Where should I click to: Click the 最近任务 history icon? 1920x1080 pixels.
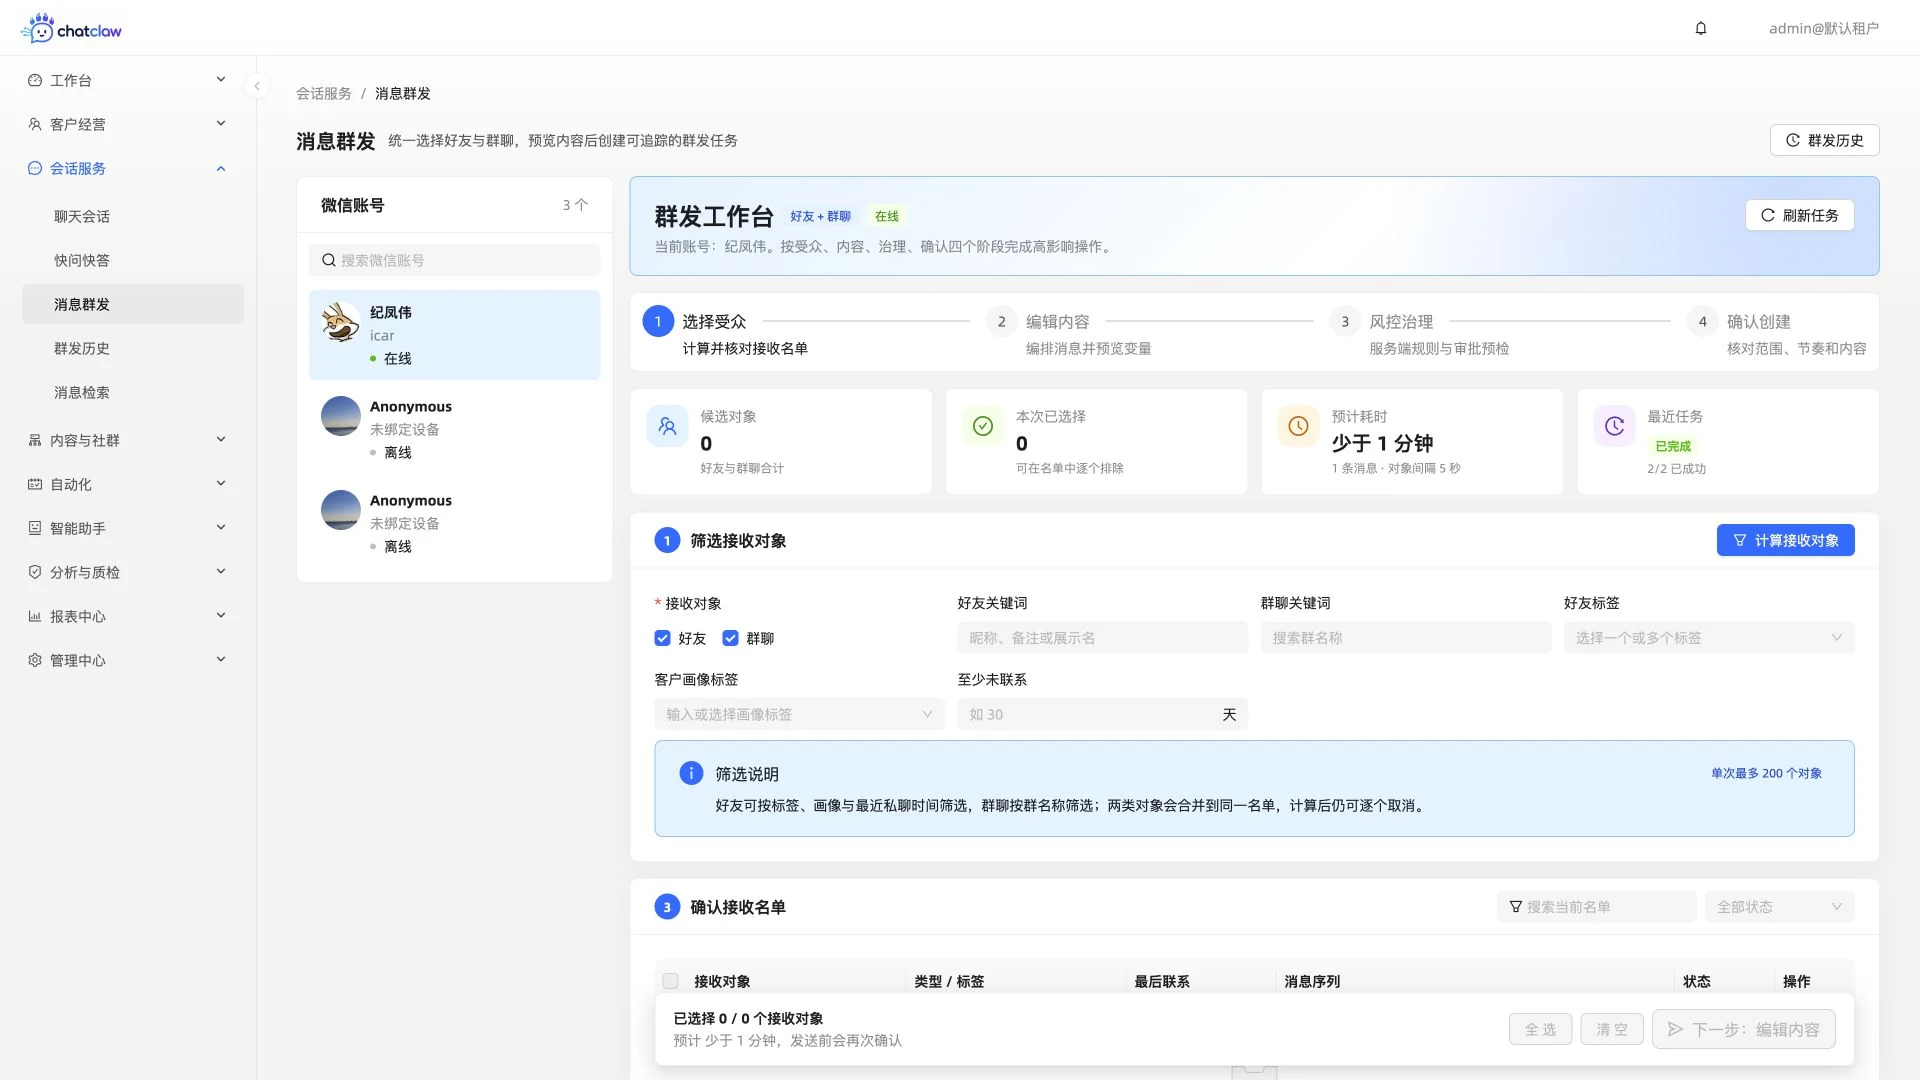click(1614, 426)
